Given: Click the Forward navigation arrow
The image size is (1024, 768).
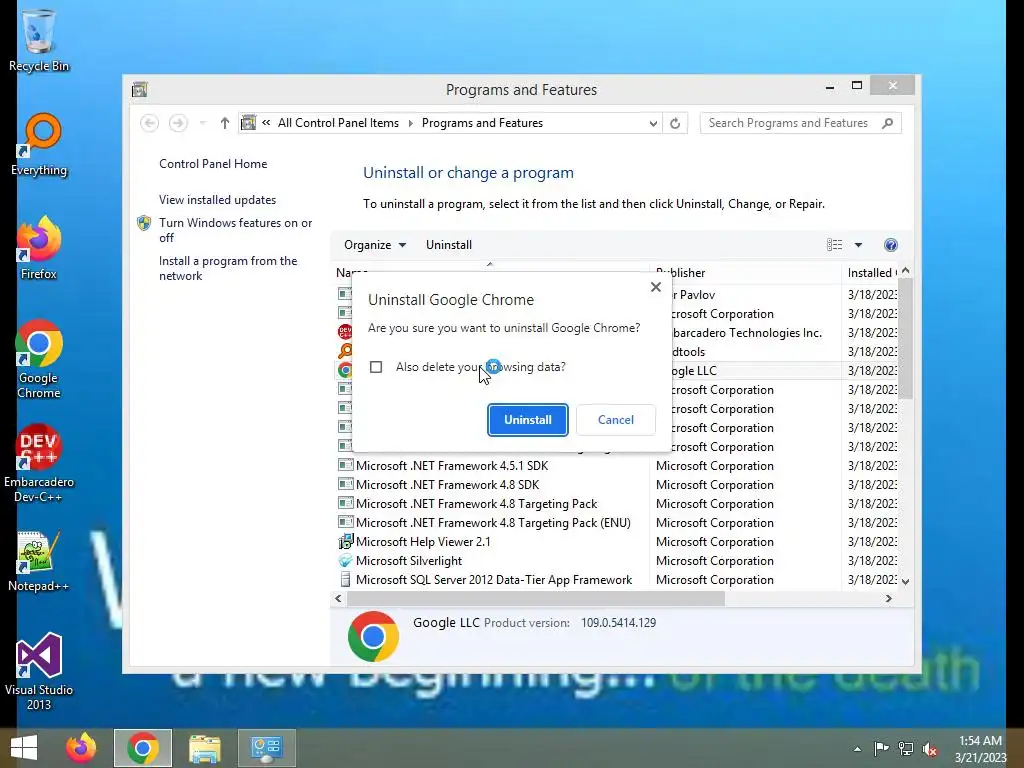Looking at the screenshot, I should point(178,123).
